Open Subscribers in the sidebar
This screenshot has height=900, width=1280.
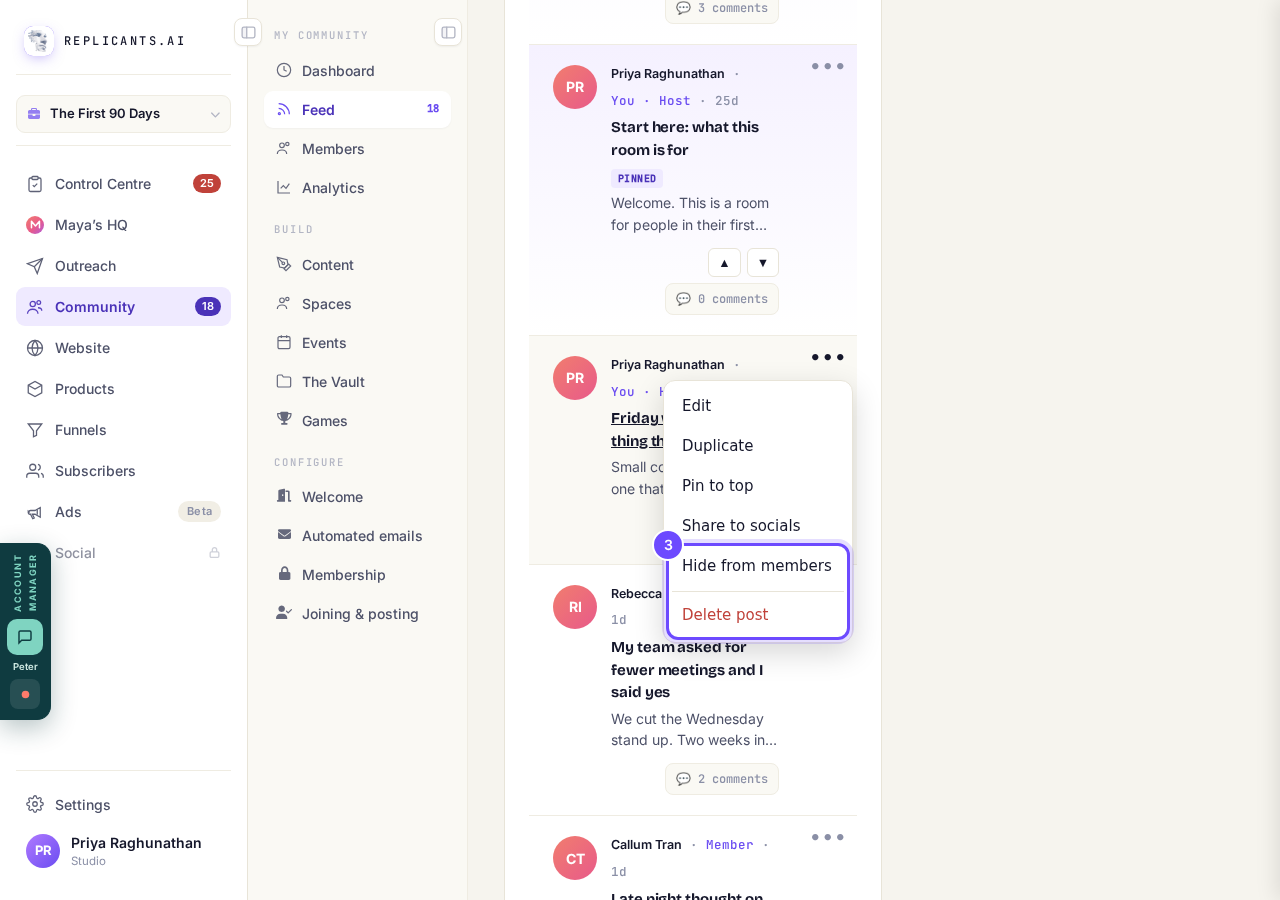point(123,471)
